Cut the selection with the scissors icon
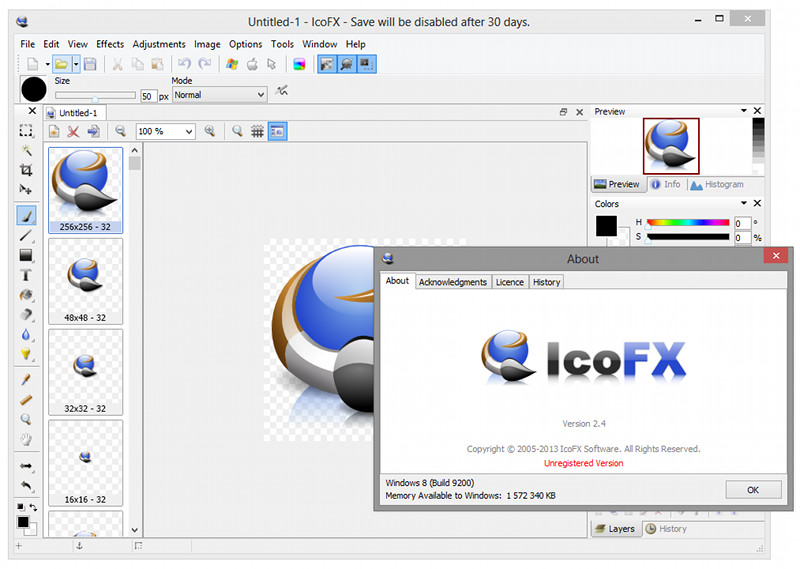800x569 pixels. (x=117, y=64)
